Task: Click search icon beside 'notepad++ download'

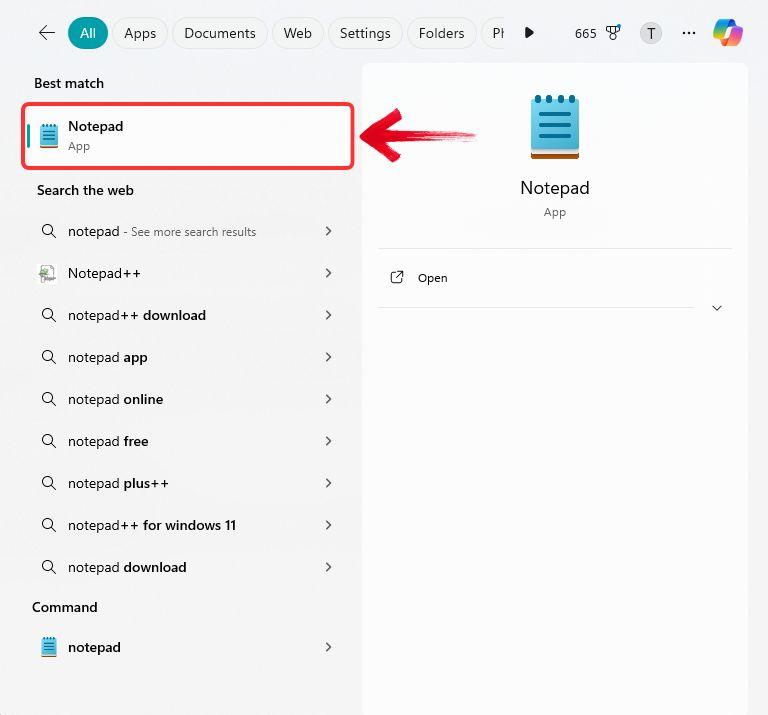Action: (x=48, y=315)
